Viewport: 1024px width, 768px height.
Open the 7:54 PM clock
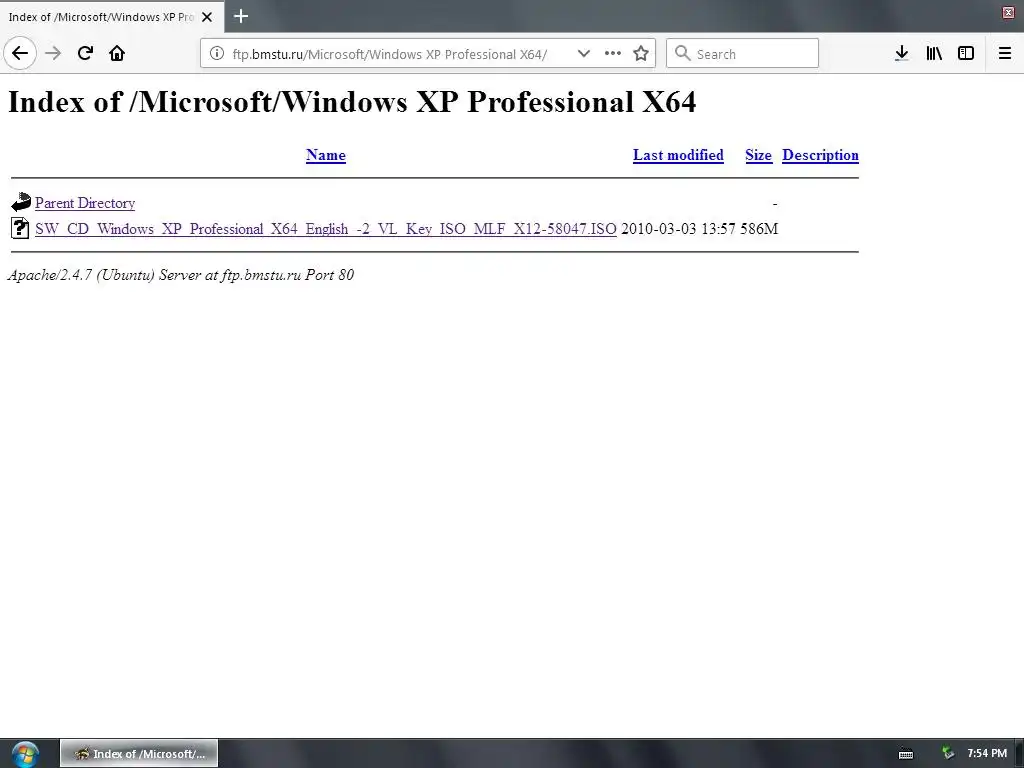coord(987,754)
